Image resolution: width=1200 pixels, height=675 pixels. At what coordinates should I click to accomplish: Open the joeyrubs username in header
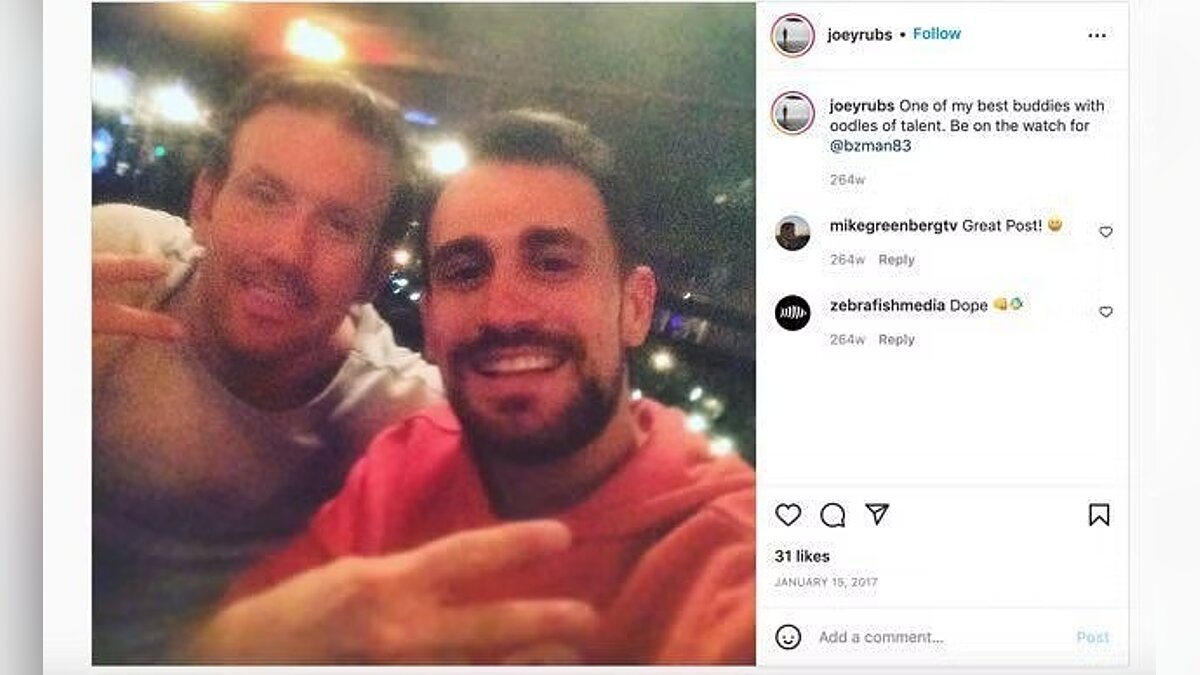(859, 35)
